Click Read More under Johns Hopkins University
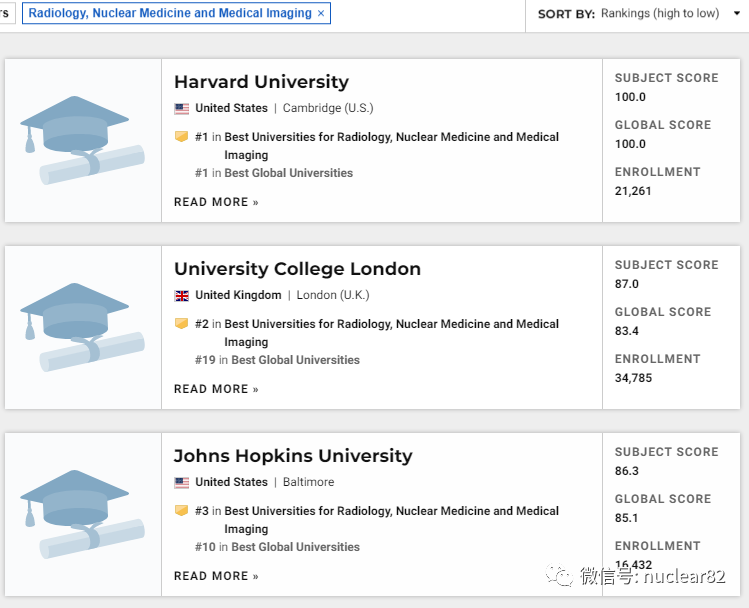The height and width of the screenshot is (608, 749). (x=216, y=576)
